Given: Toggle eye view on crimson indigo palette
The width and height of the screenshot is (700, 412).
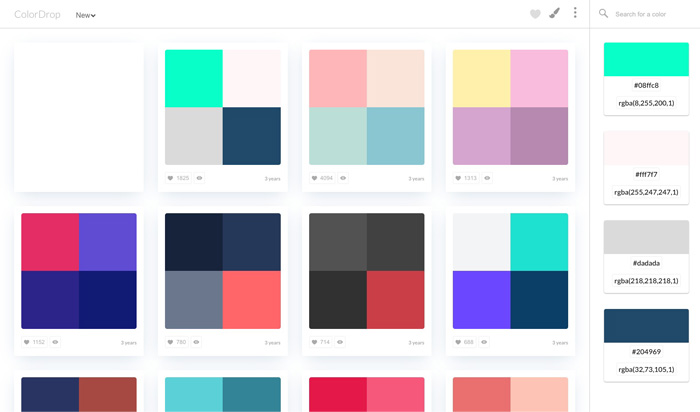Looking at the screenshot, I should 55,342.
